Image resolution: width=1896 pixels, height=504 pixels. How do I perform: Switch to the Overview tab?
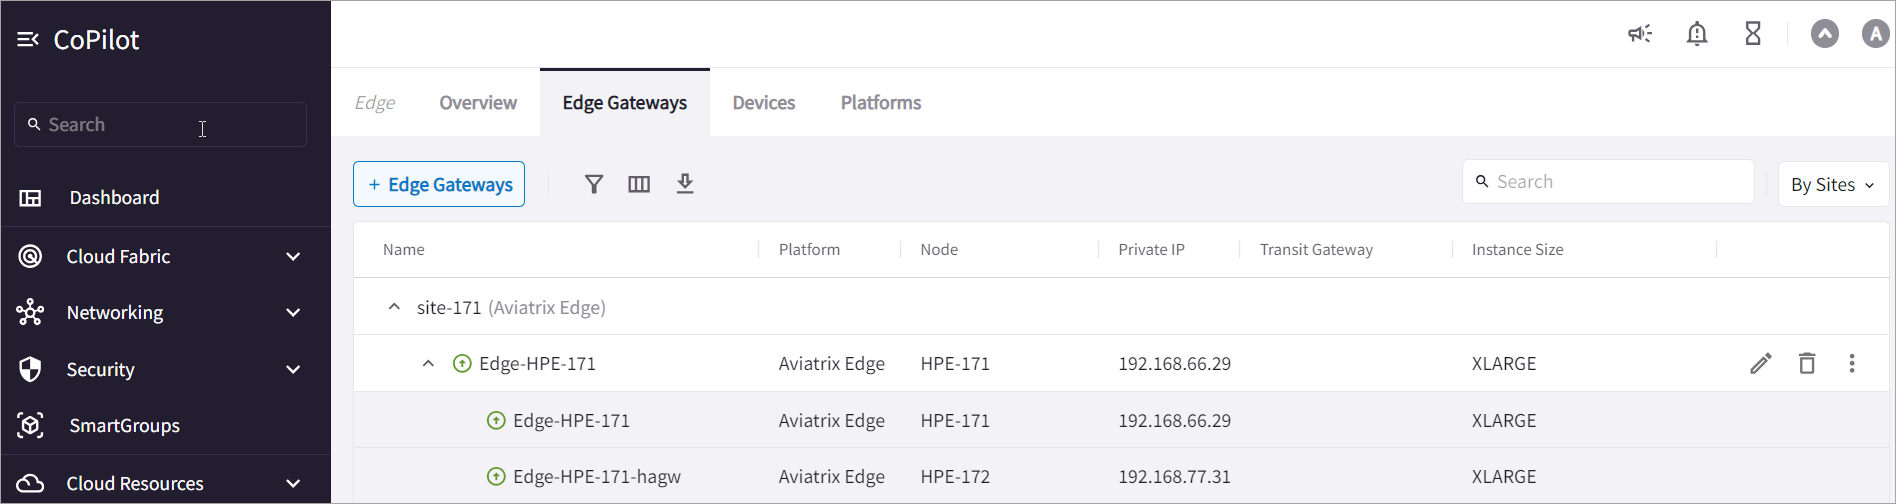click(x=478, y=103)
